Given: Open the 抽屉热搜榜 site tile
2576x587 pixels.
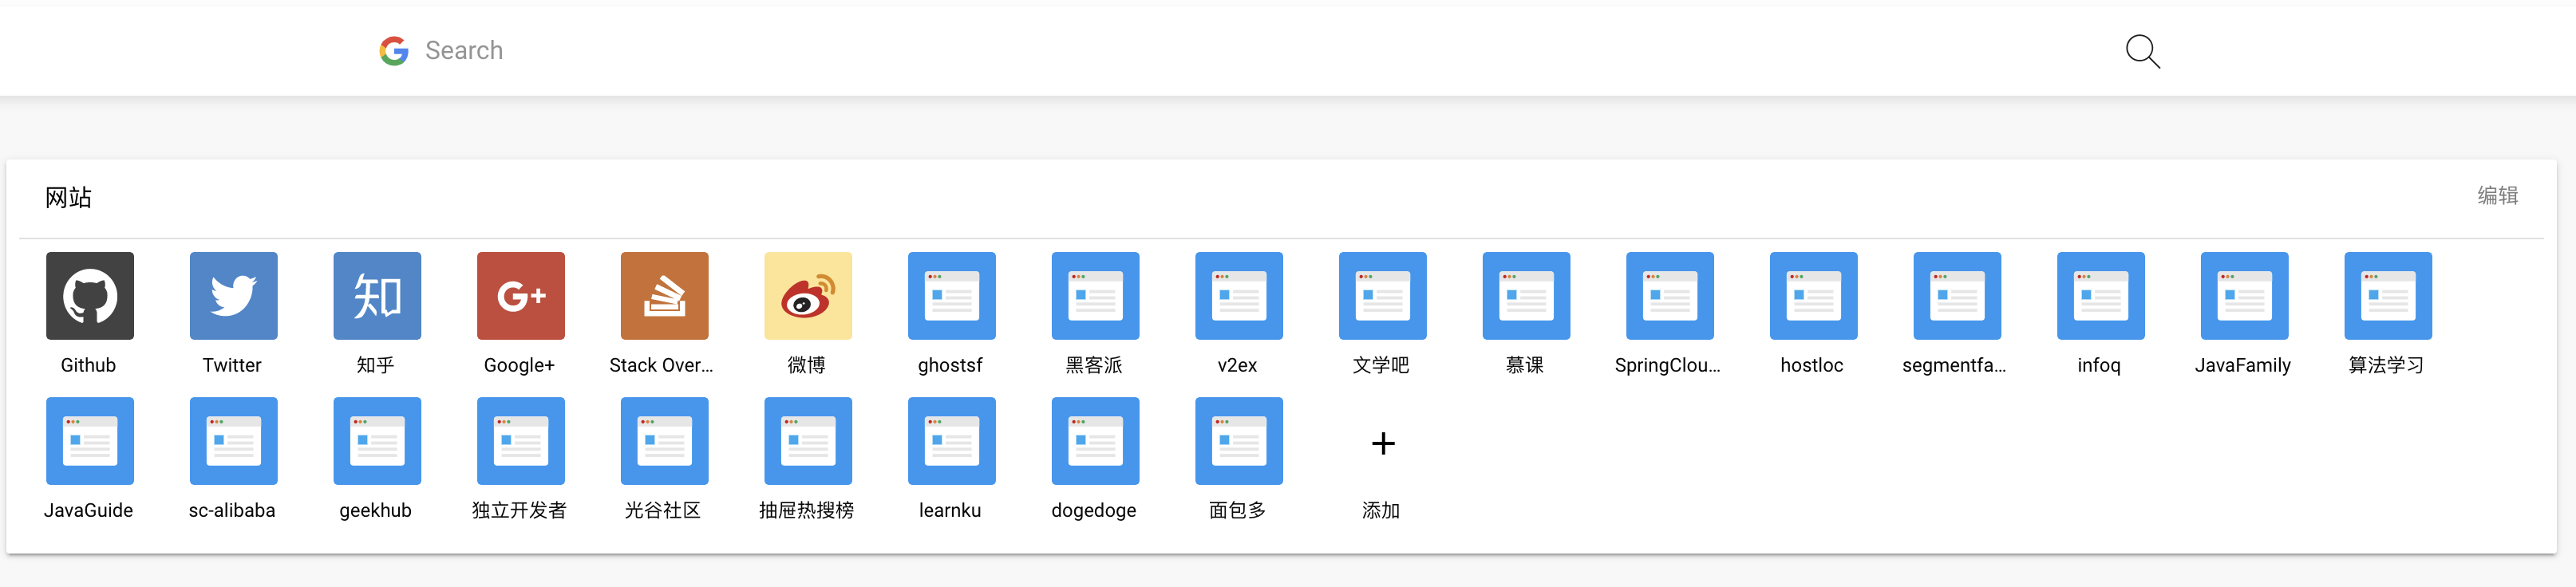Looking at the screenshot, I should (x=808, y=441).
